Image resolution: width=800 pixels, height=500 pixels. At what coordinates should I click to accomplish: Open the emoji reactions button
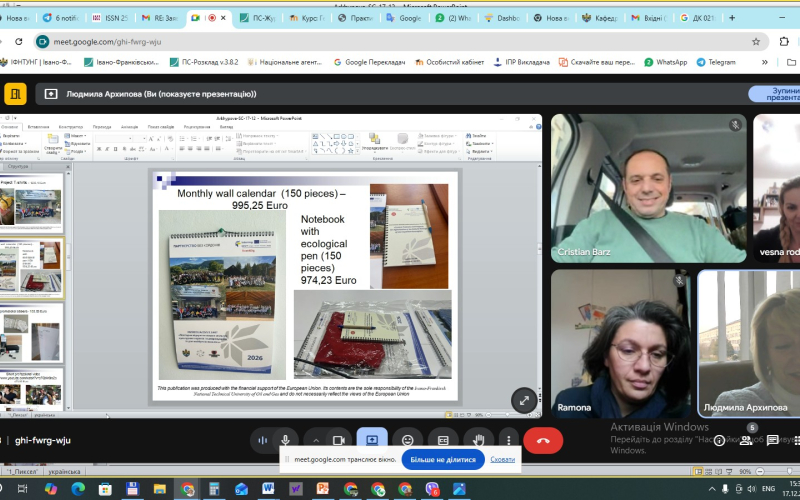click(407, 440)
